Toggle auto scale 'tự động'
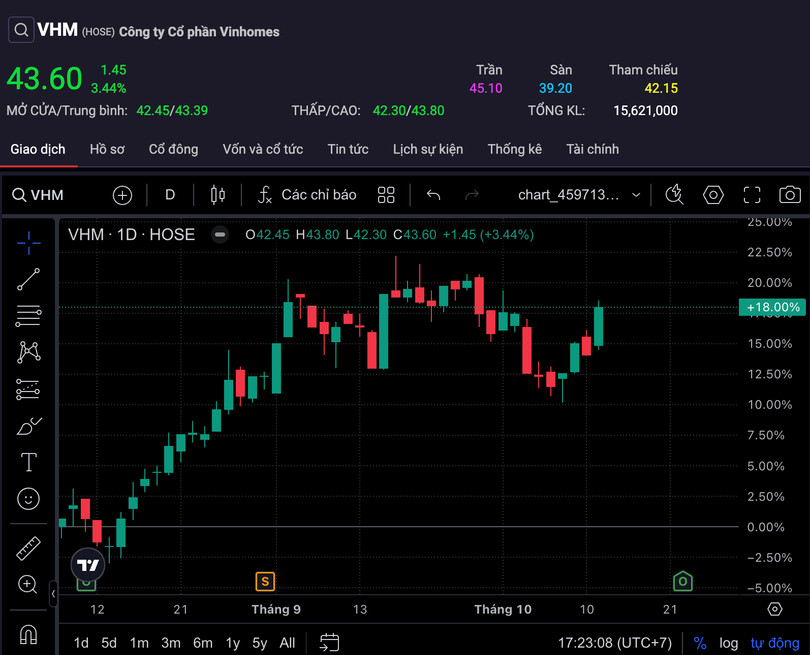 [775, 642]
